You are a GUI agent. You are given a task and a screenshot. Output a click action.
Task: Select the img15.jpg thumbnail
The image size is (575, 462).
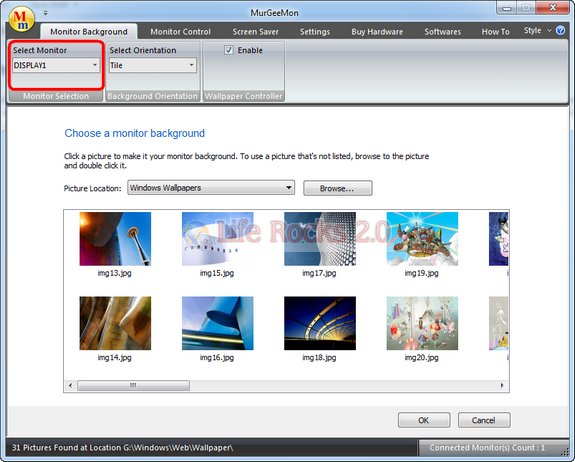[x=217, y=239]
